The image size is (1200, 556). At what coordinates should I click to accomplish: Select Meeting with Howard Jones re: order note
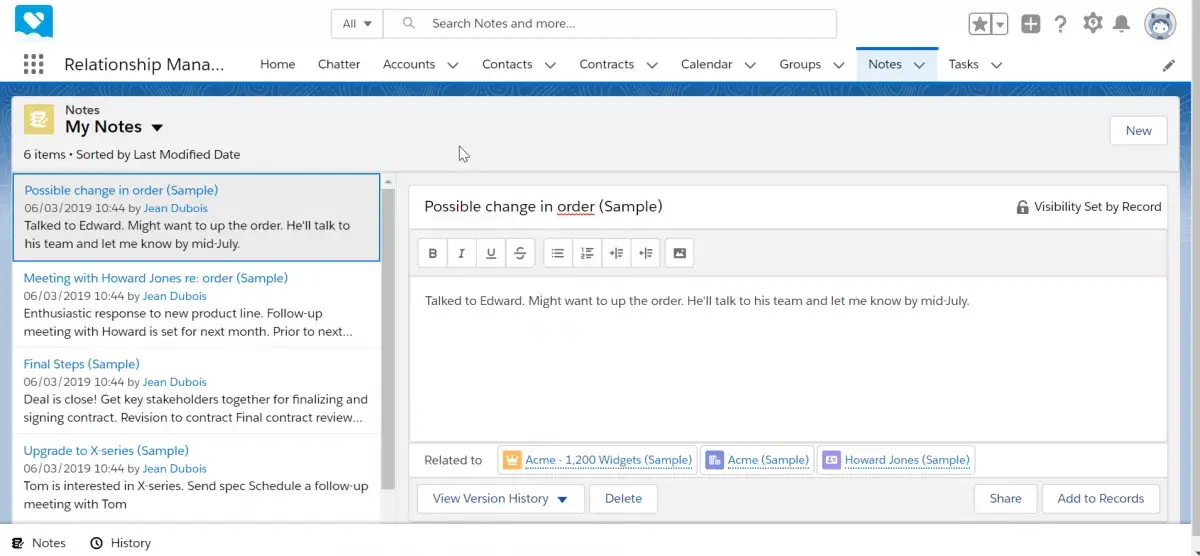point(196,304)
